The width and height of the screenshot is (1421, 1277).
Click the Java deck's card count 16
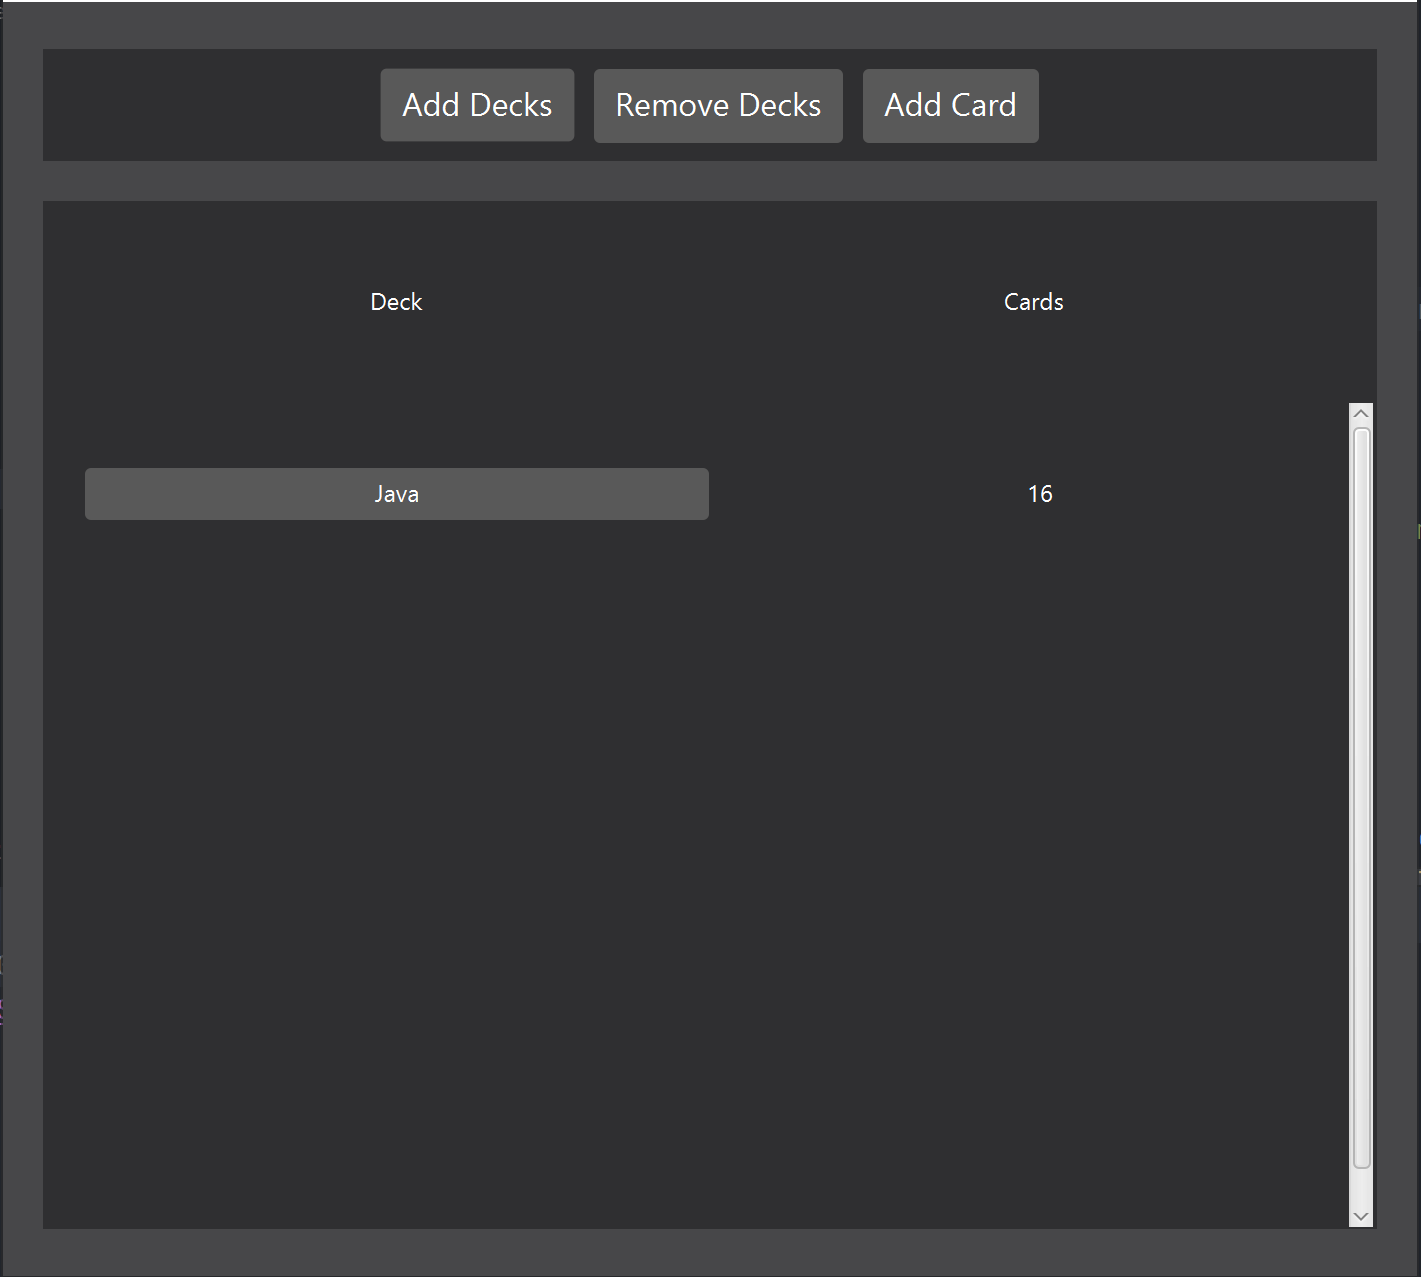pos(1040,494)
